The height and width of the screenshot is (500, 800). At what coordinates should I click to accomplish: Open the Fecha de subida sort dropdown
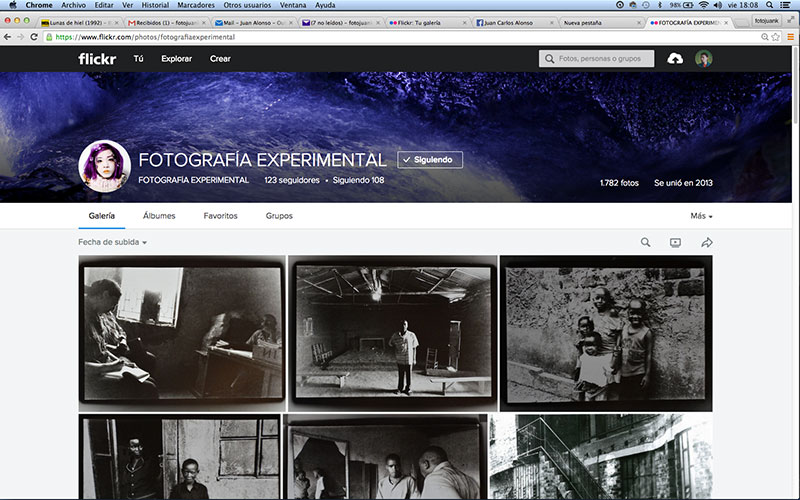(x=113, y=243)
